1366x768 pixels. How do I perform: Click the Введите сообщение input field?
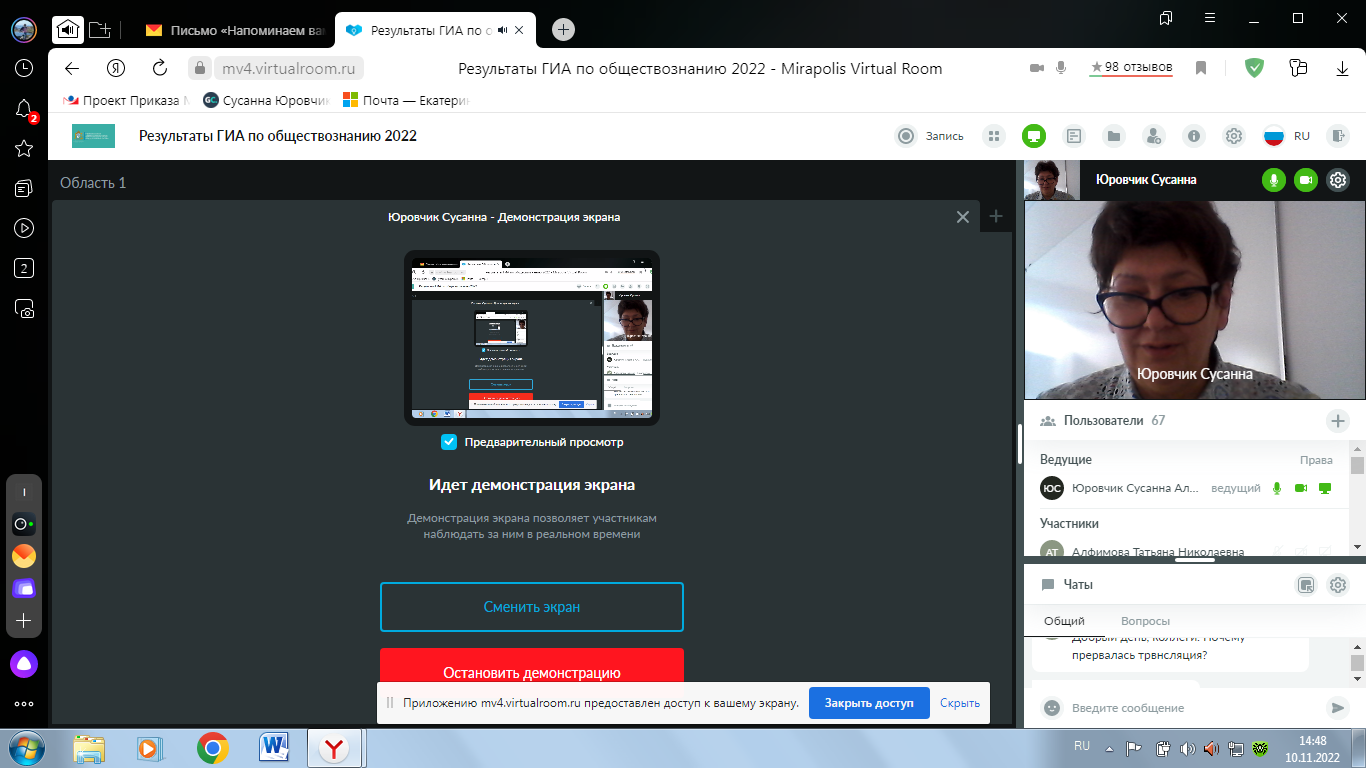(x=1192, y=708)
